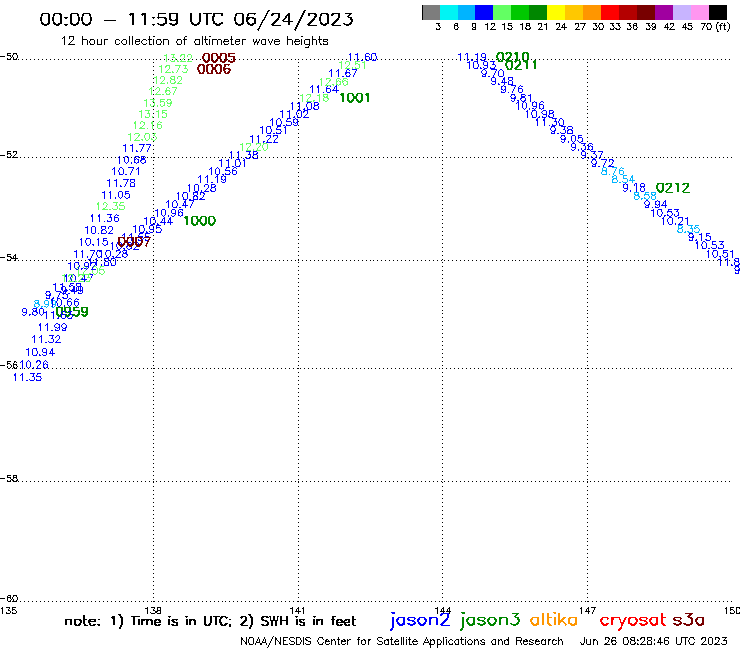Select the black swatch at the legend's end

click(717, 12)
